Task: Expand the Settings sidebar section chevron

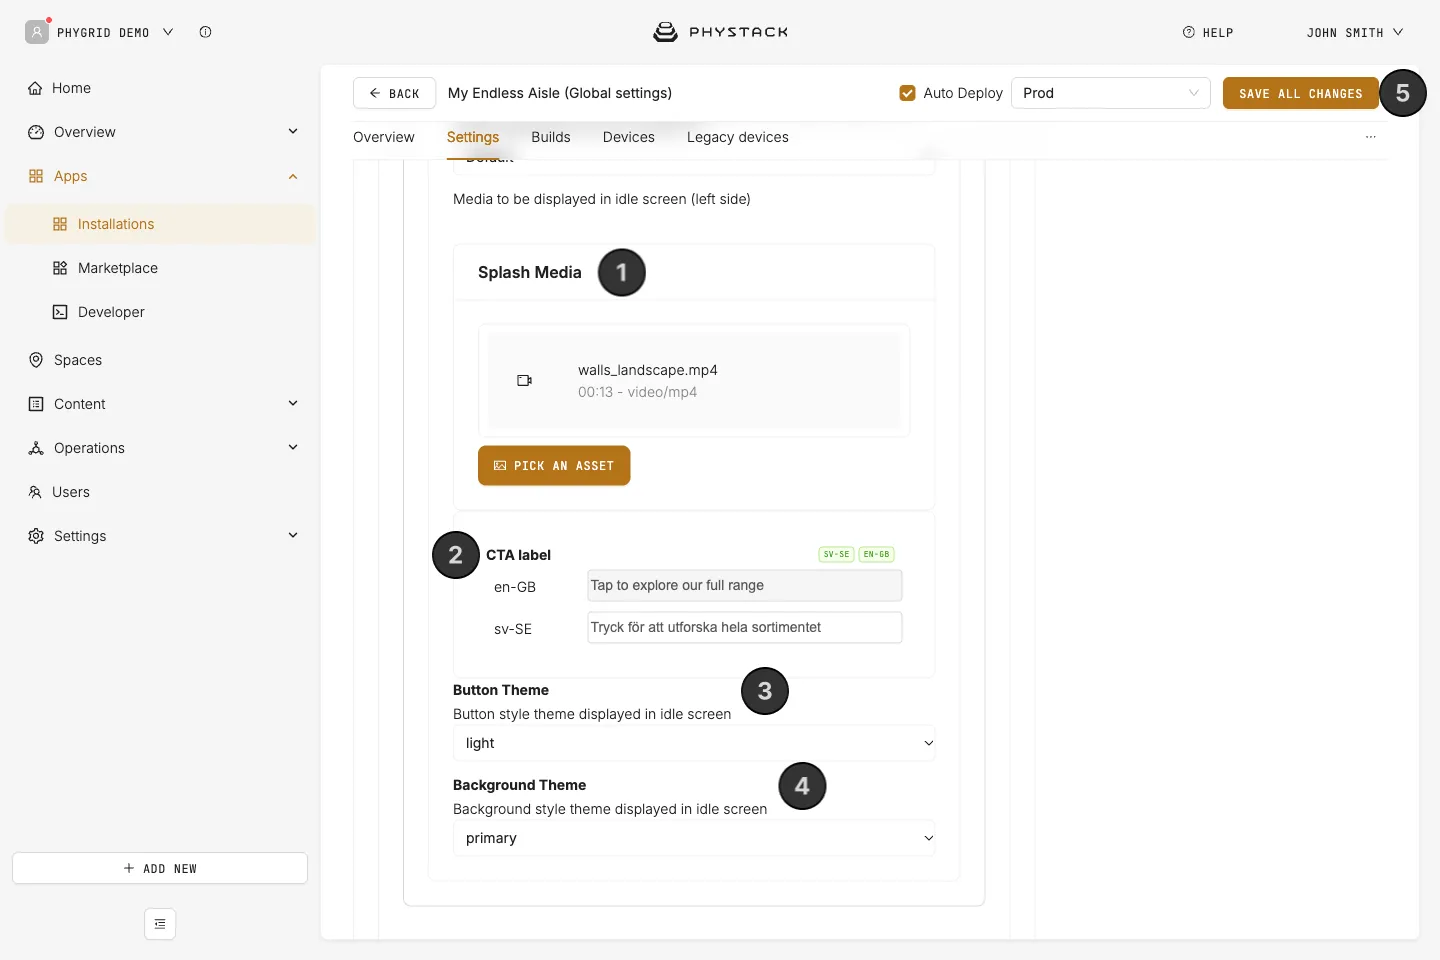Action: [x=293, y=535]
